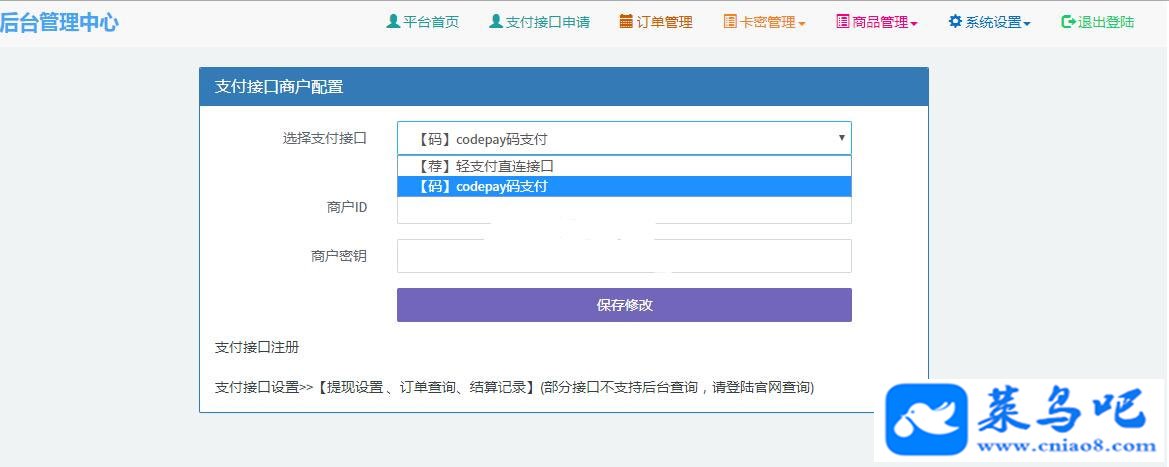Focus the 商户密钥 input field
This screenshot has height=467, width=1169.
[x=624, y=256]
